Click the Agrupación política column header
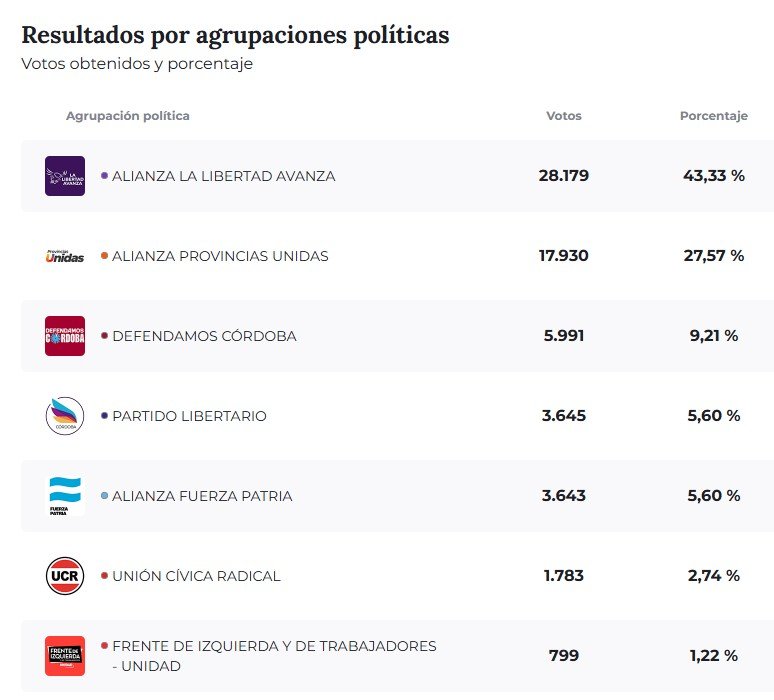Viewport: 774px width, 700px height. 128,116
